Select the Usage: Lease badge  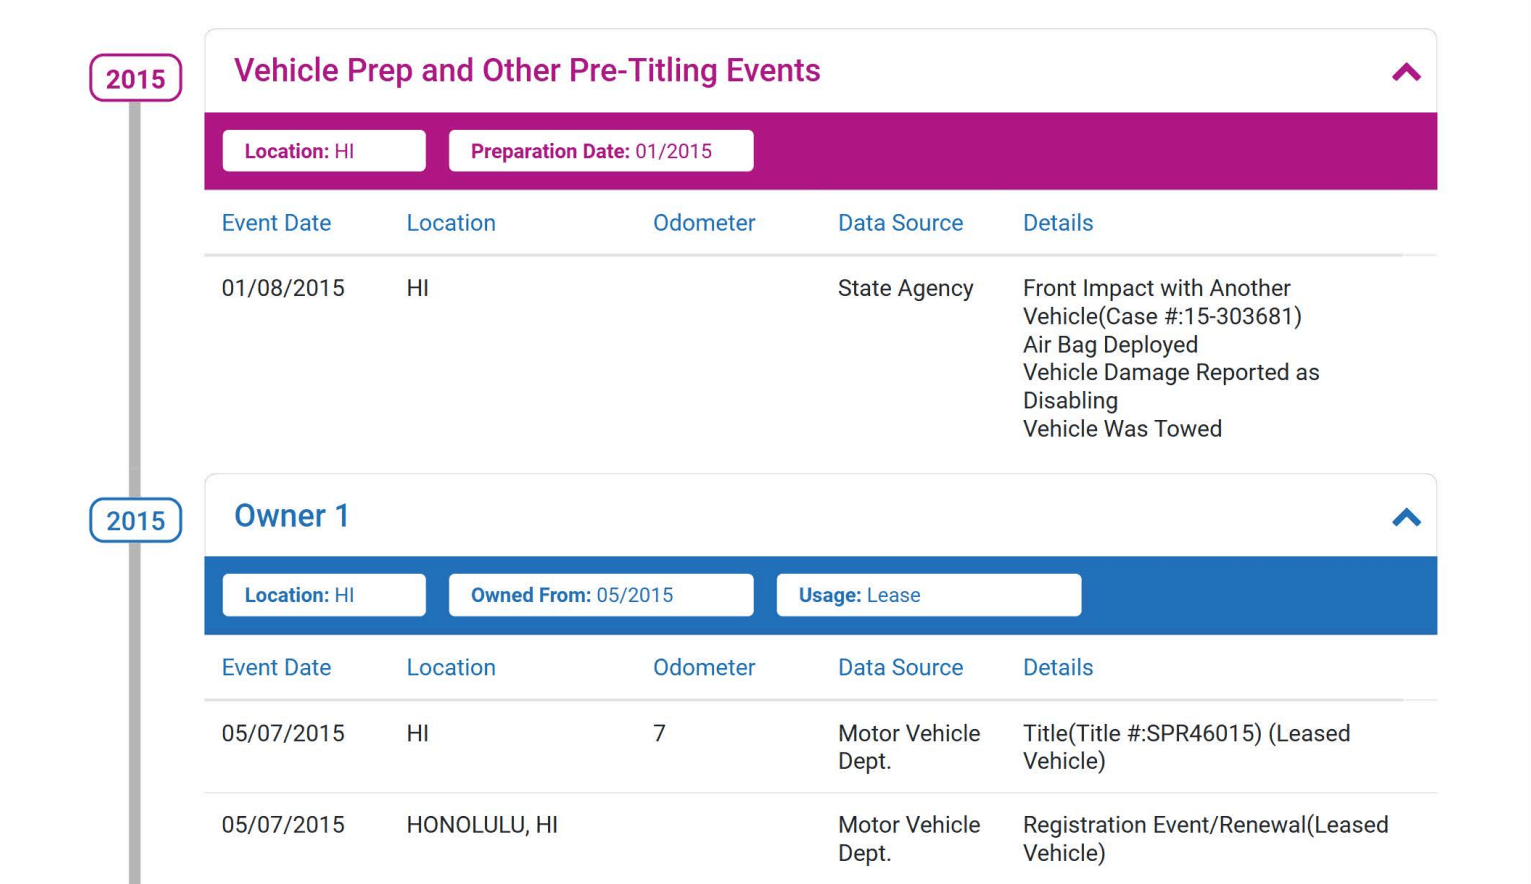(927, 595)
